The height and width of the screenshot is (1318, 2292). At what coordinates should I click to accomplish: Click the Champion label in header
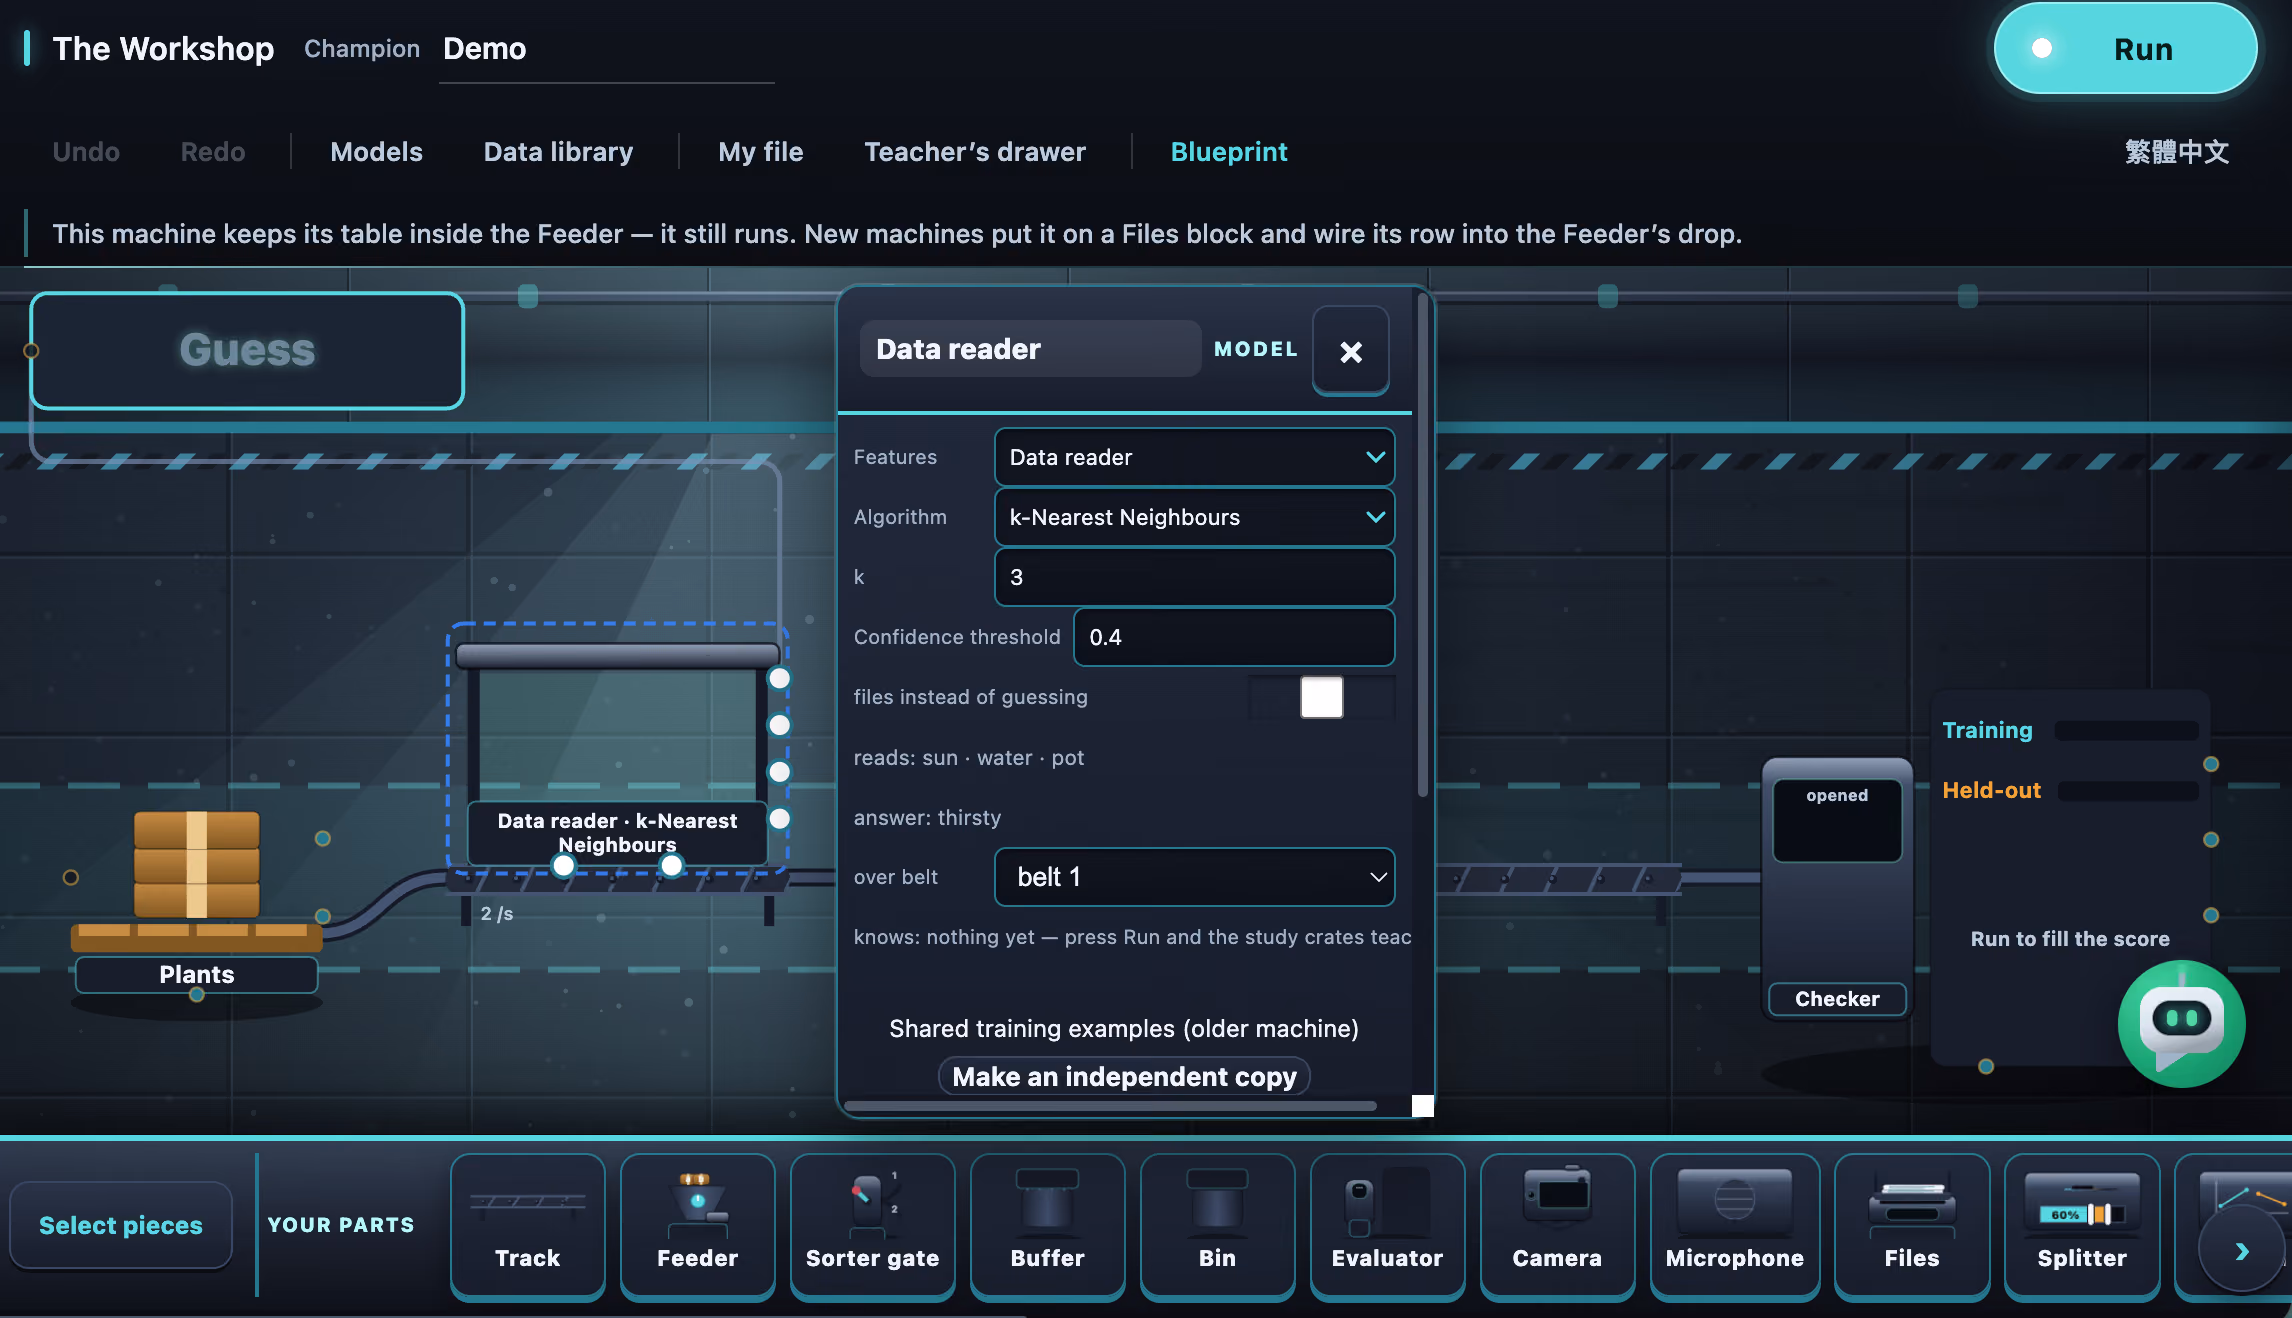coord(362,48)
